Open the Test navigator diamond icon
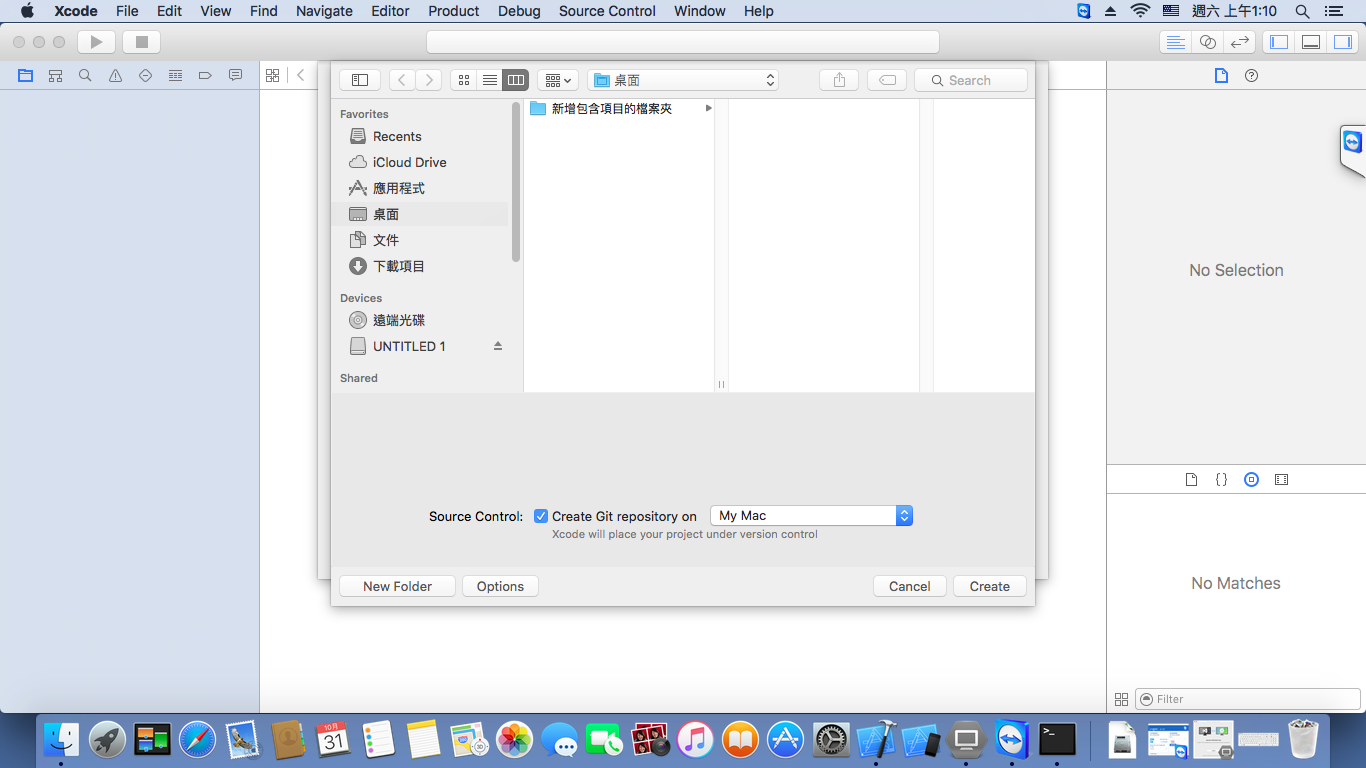 [x=145, y=75]
